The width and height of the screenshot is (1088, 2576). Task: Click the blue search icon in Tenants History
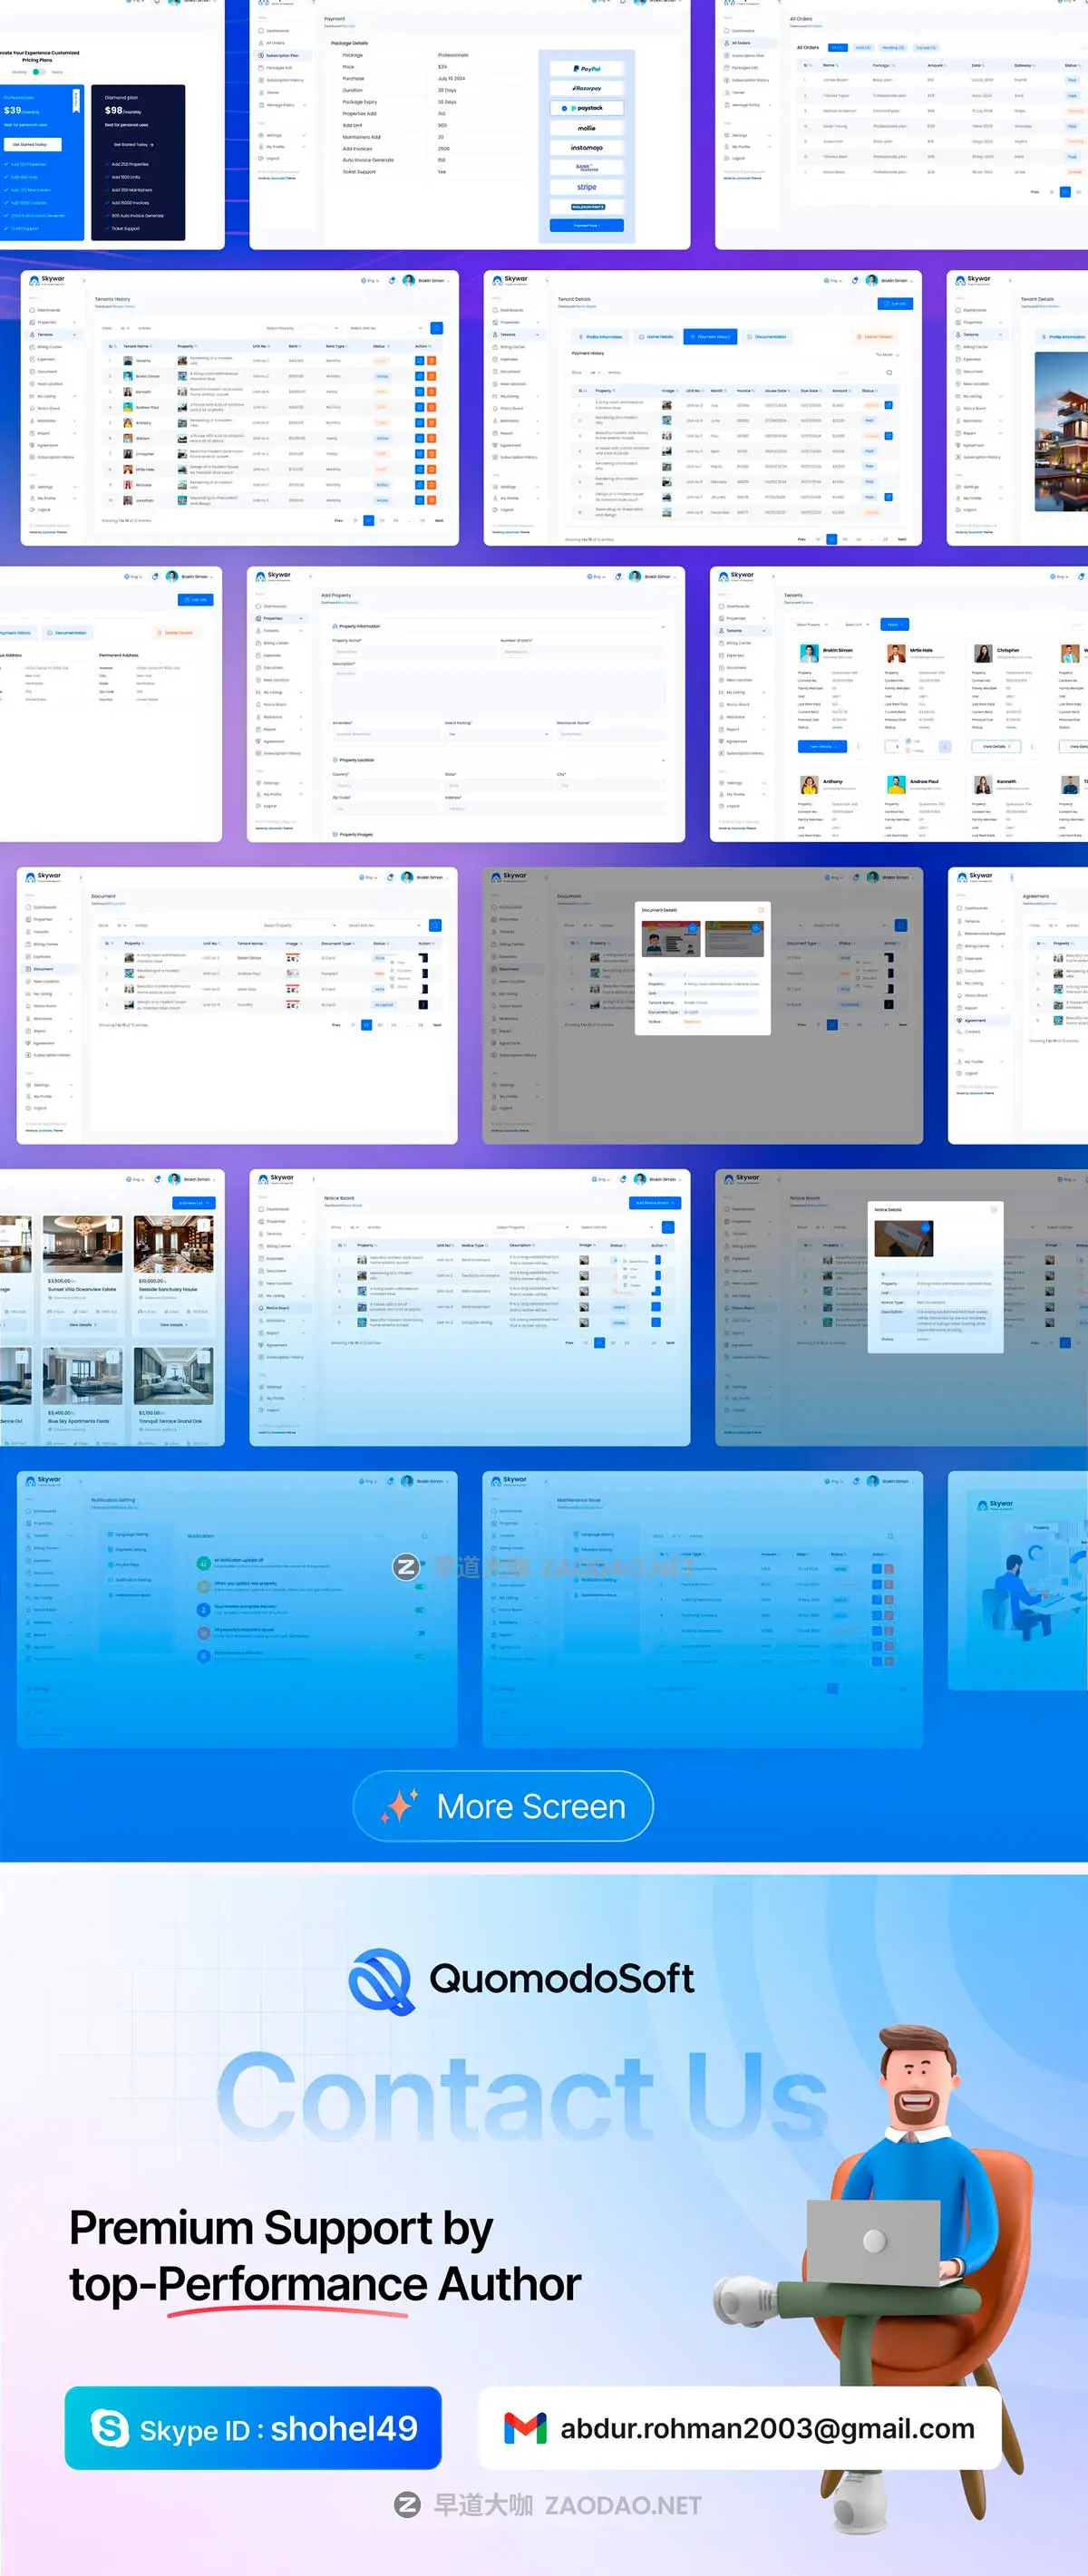click(x=436, y=328)
